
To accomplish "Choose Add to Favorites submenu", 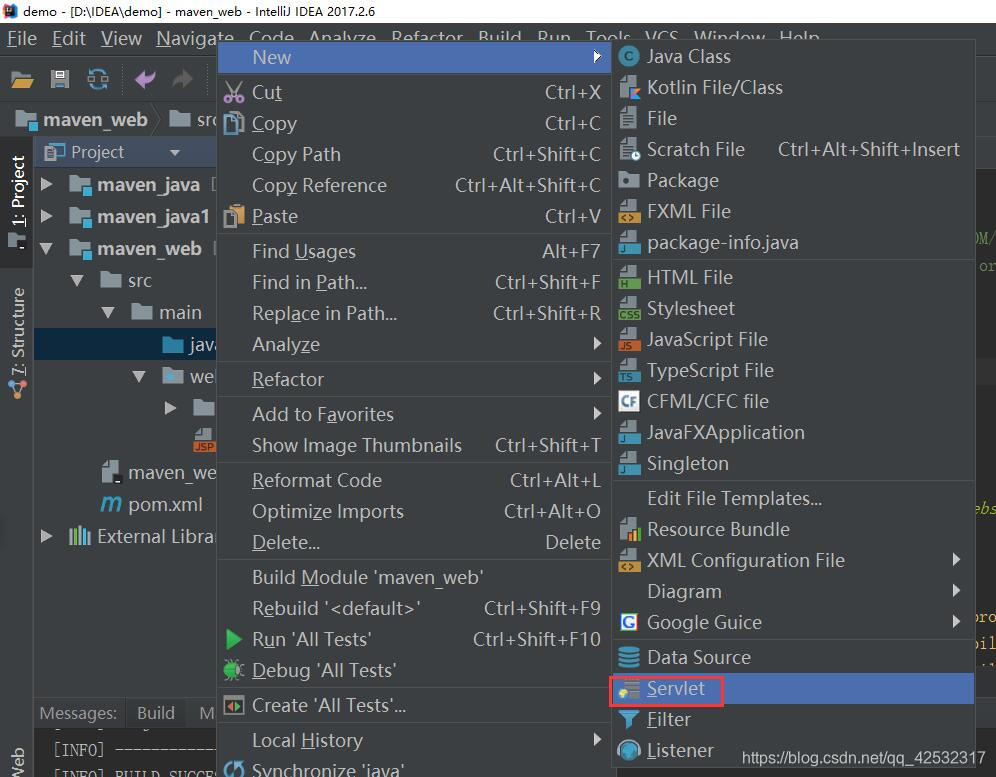I will tap(414, 414).
